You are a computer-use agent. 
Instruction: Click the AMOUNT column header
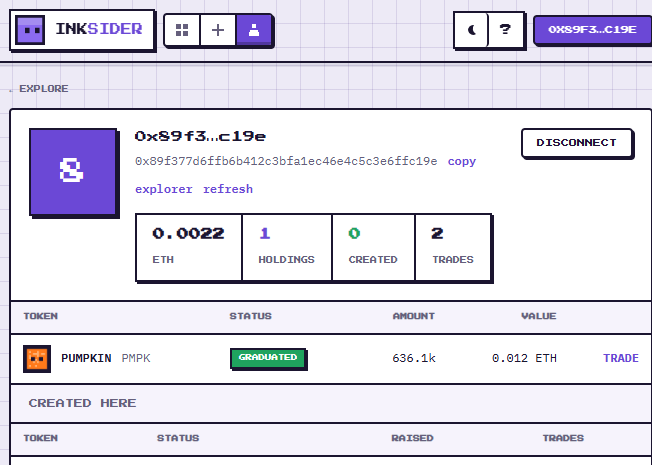click(x=414, y=316)
